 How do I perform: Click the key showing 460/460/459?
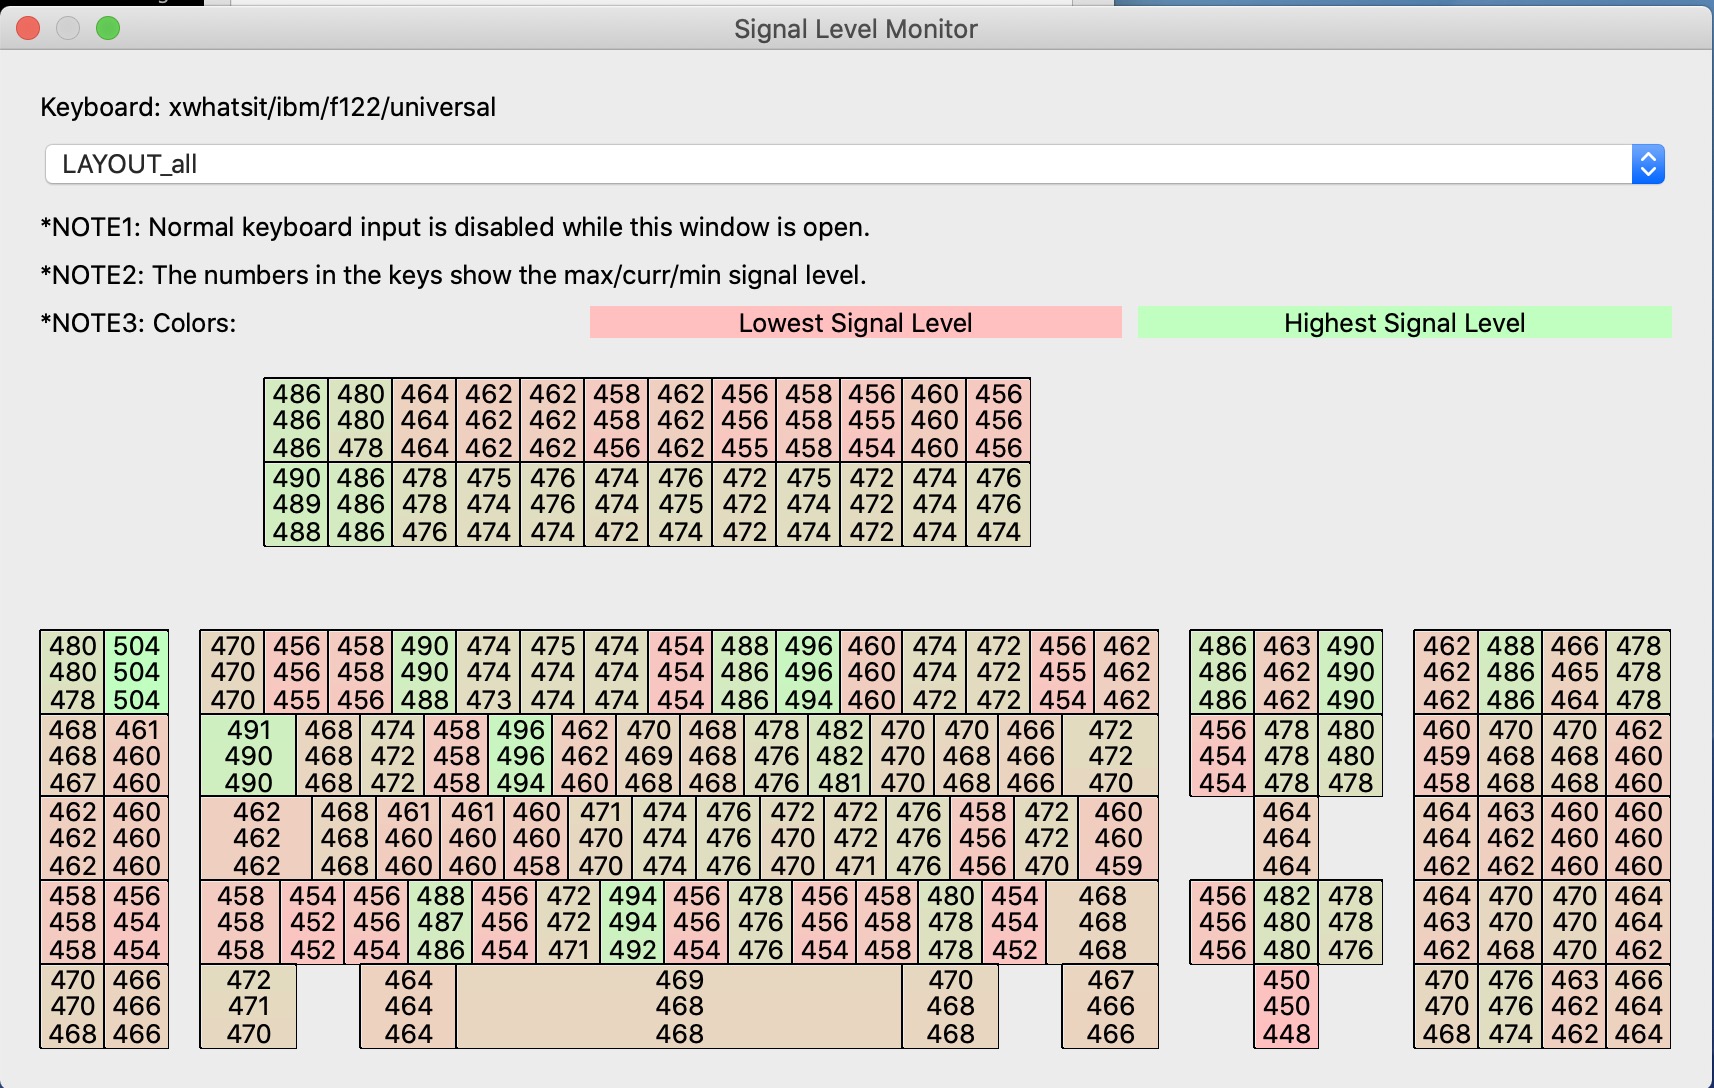coord(1118,839)
